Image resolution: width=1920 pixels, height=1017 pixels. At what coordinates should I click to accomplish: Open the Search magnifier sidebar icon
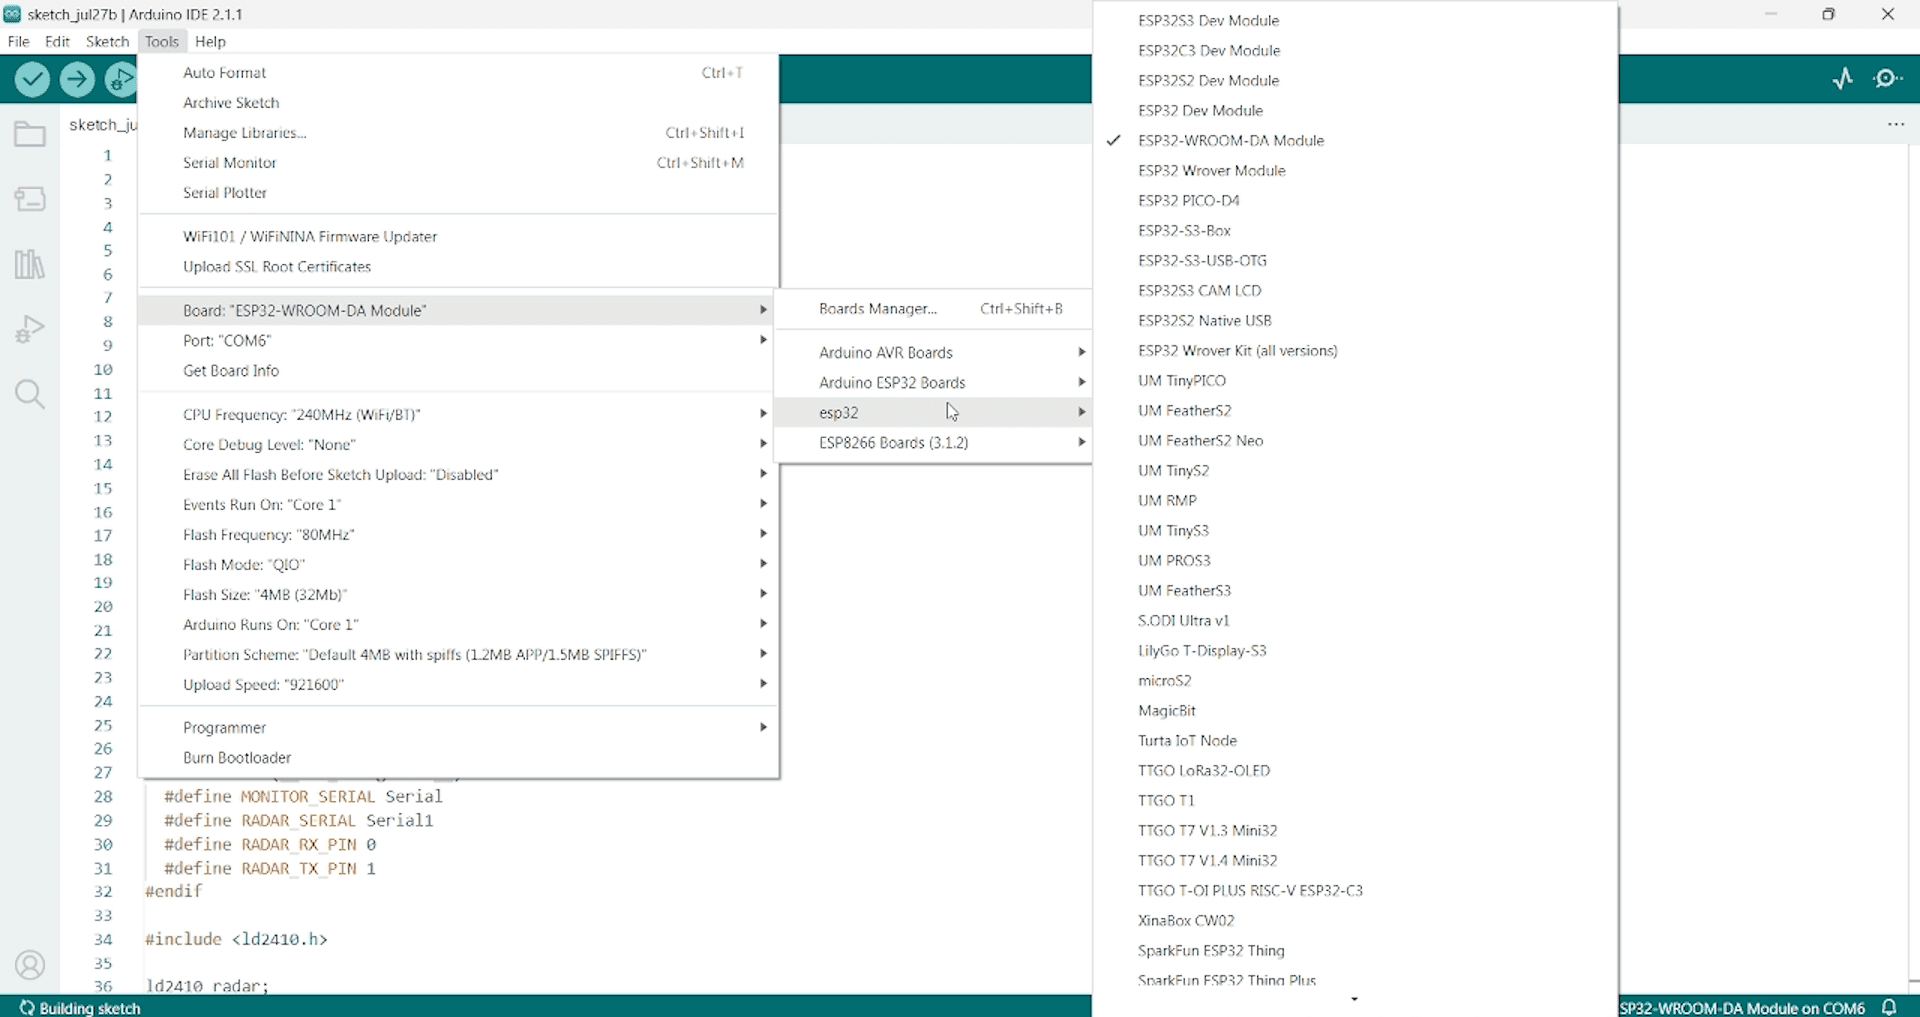pos(30,394)
